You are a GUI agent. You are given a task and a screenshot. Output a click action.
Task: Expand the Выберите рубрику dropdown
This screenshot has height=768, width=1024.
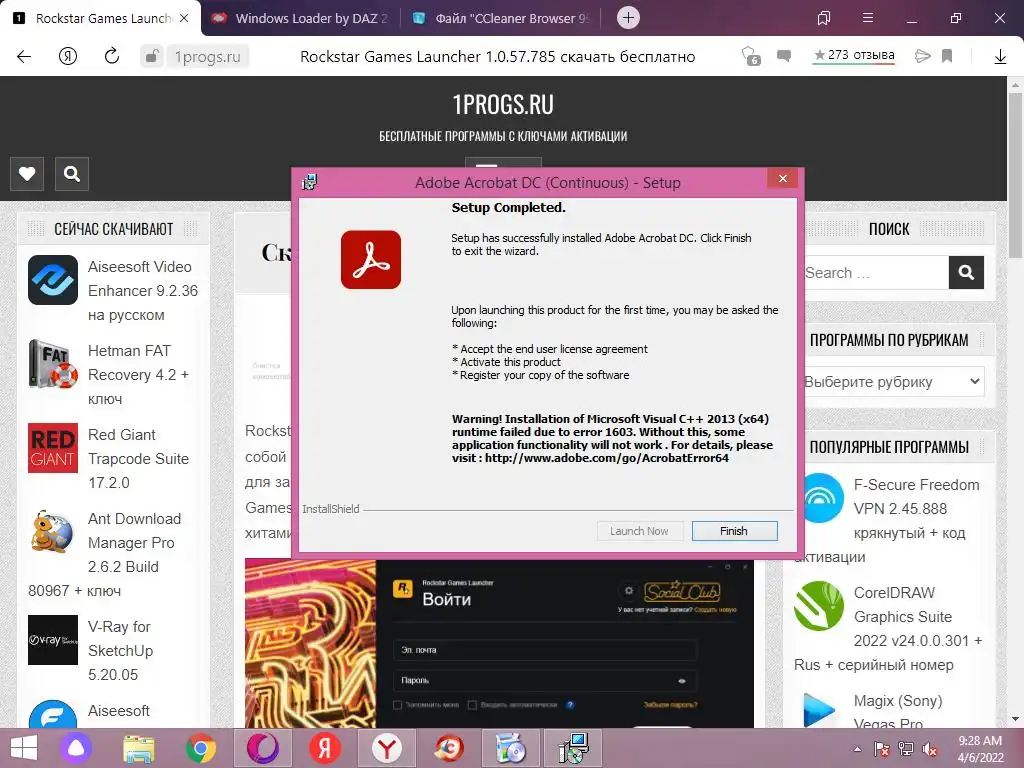894,381
